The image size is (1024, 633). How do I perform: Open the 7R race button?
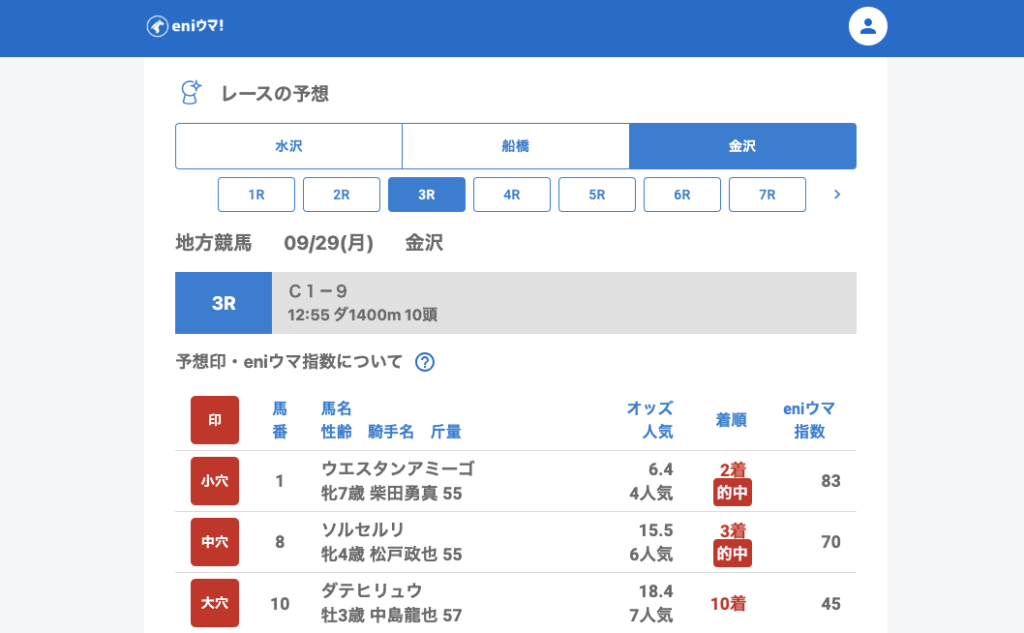(x=767, y=195)
